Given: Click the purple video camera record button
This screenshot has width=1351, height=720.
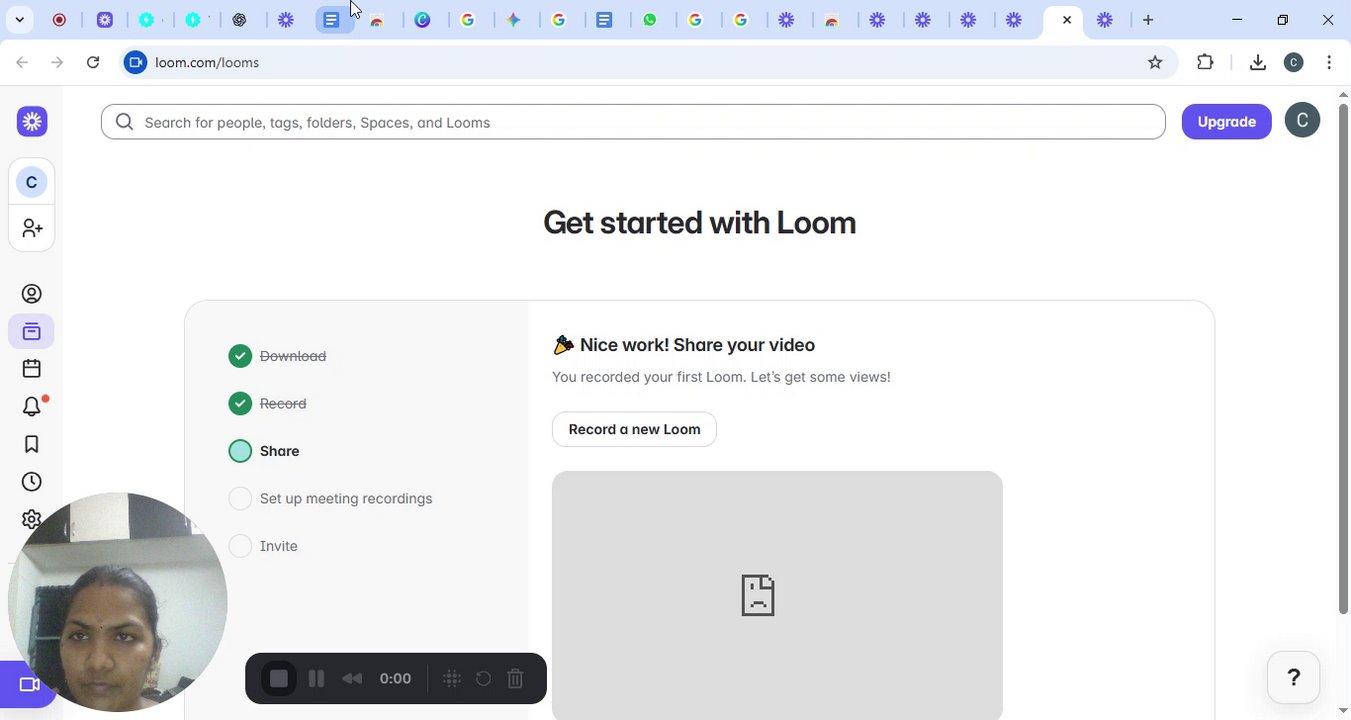Looking at the screenshot, I should point(28,685).
